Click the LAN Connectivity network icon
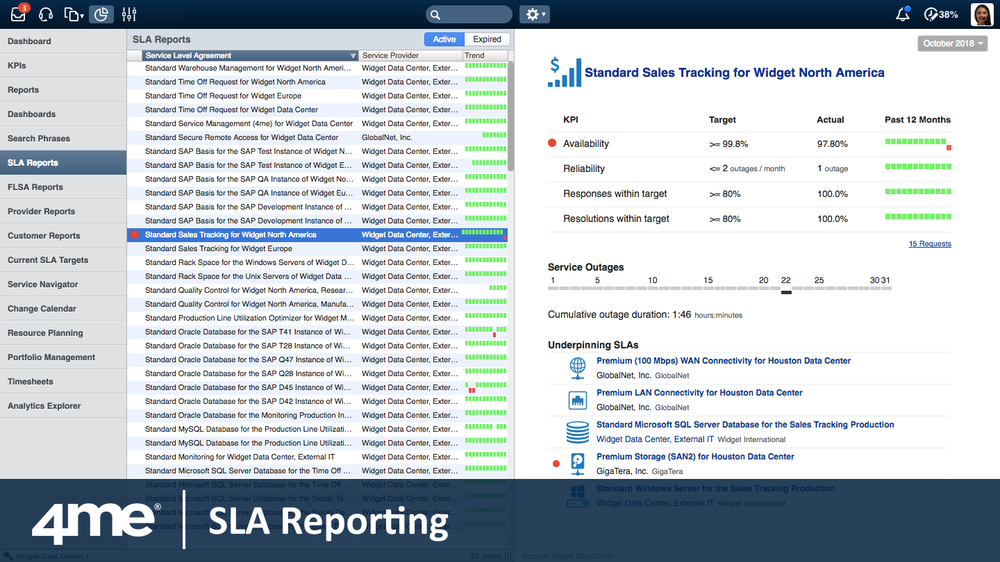 tap(577, 400)
